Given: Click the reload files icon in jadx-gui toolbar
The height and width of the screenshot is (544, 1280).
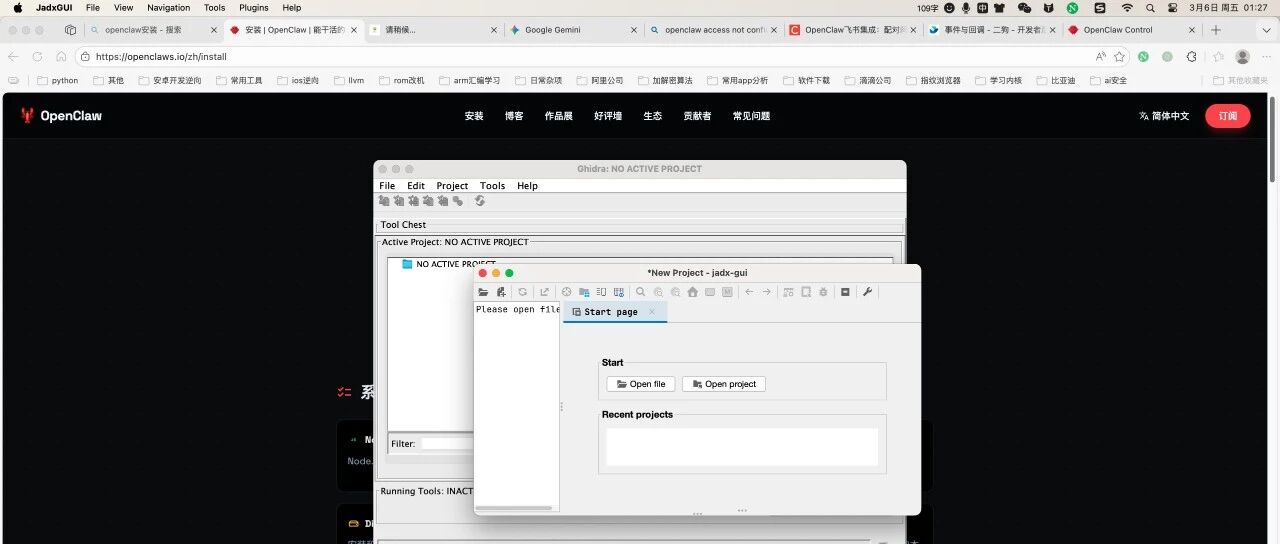Looking at the screenshot, I should tap(522, 292).
